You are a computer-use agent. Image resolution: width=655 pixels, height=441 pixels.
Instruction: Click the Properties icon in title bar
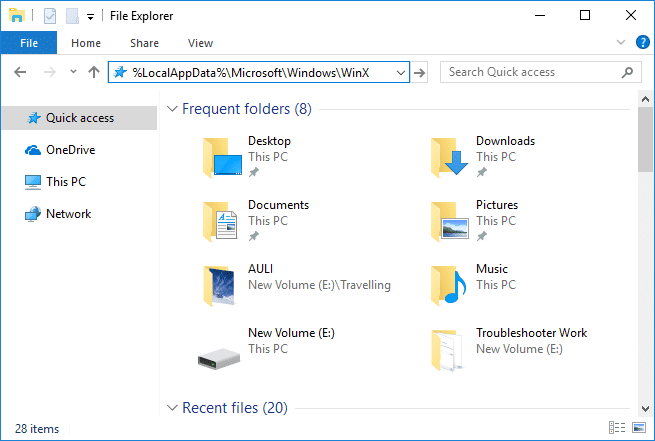coord(50,16)
